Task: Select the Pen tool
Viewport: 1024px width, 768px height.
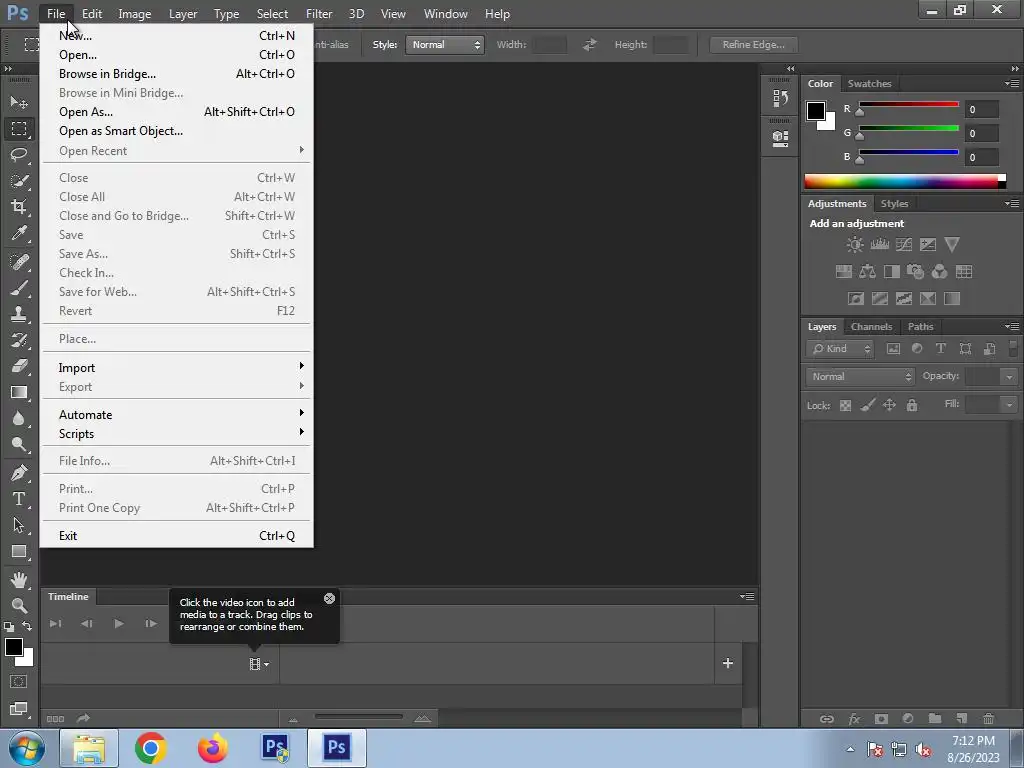Action: pyautogui.click(x=19, y=473)
